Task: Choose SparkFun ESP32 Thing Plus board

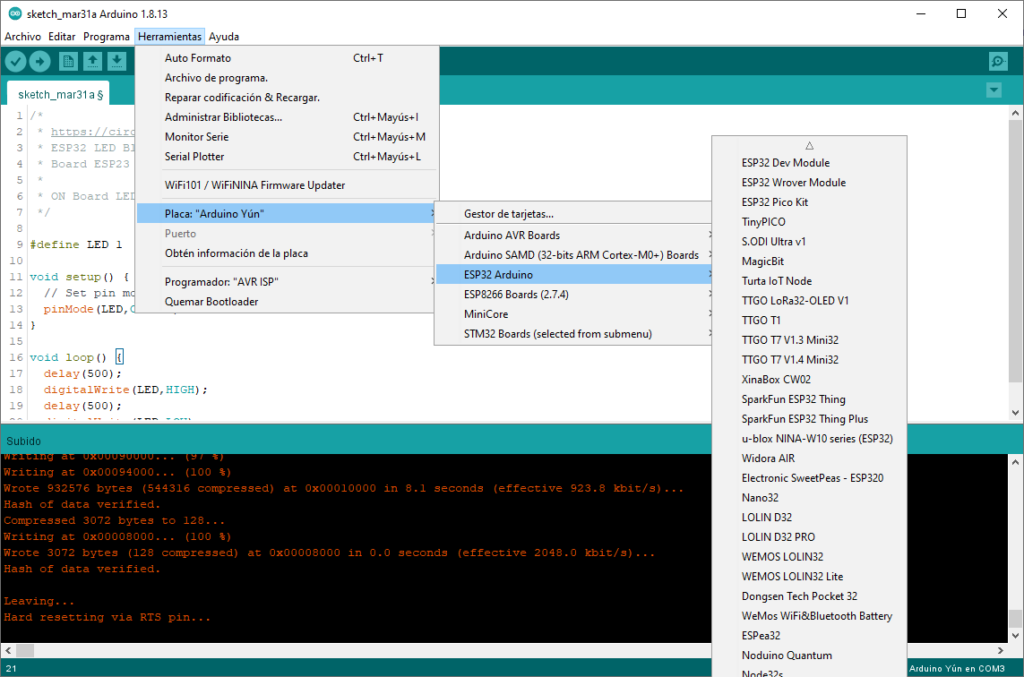Action: point(809,418)
